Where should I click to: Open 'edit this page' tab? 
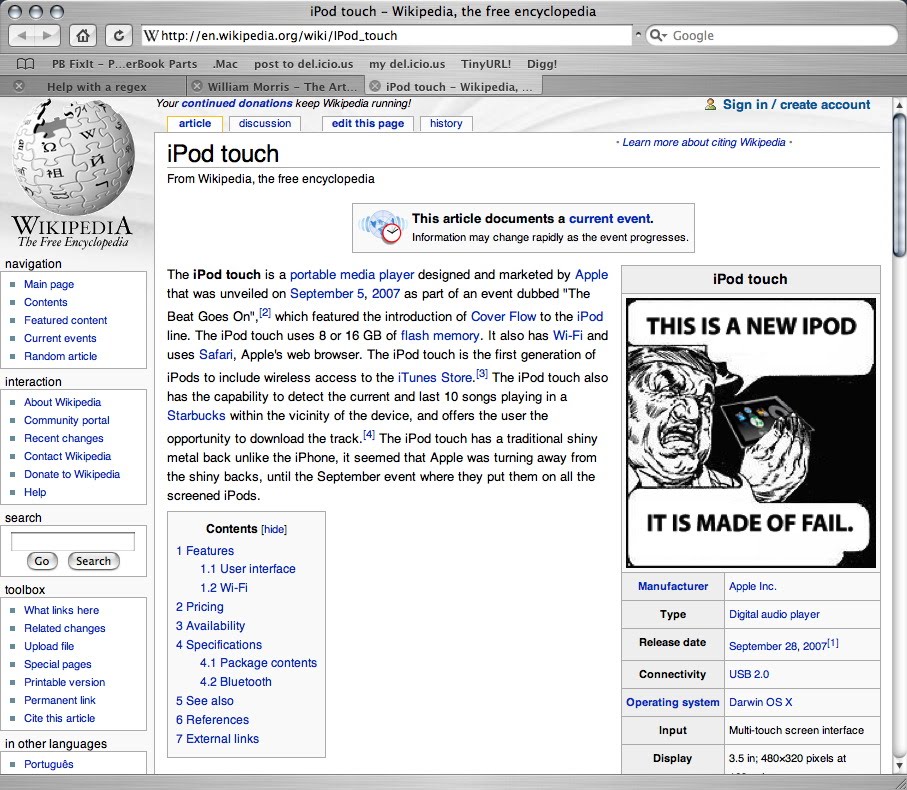pyautogui.click(x=368, y=123)
